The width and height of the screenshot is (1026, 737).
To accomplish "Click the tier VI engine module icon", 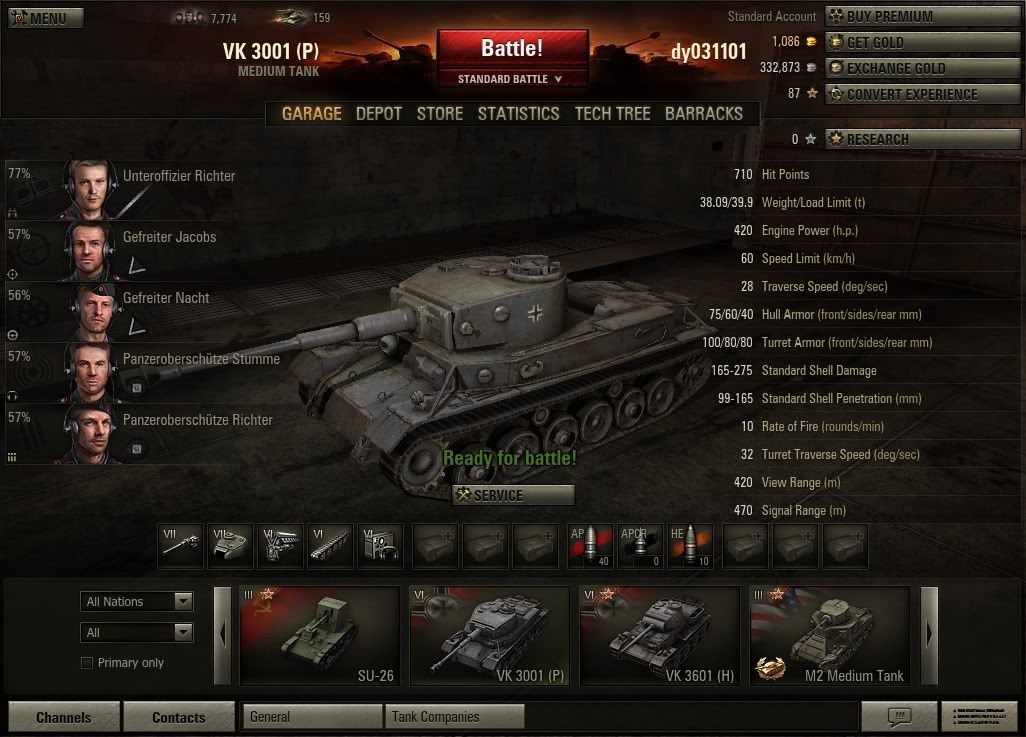I will 281,546.
